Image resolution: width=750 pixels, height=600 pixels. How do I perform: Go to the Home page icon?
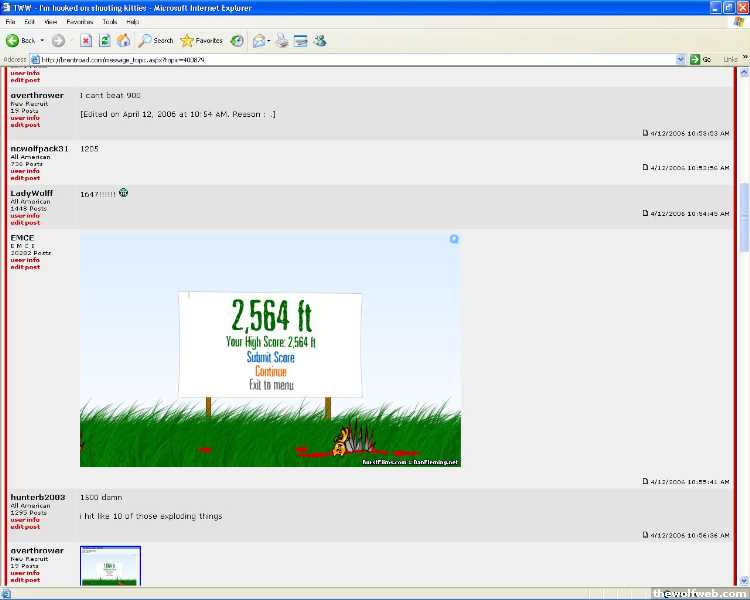tap(123, 41)
